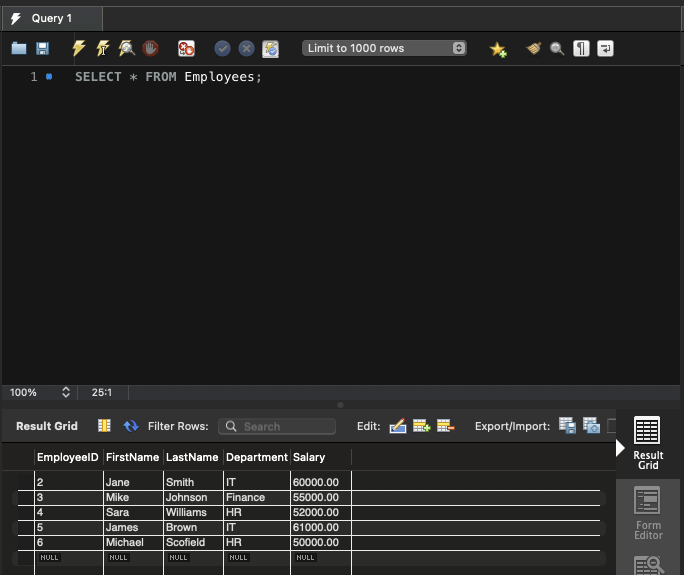The width and height of the screenshot is (684, 575).
Task: Select the Result Grid side panel button
Action: tap(648, 443)
